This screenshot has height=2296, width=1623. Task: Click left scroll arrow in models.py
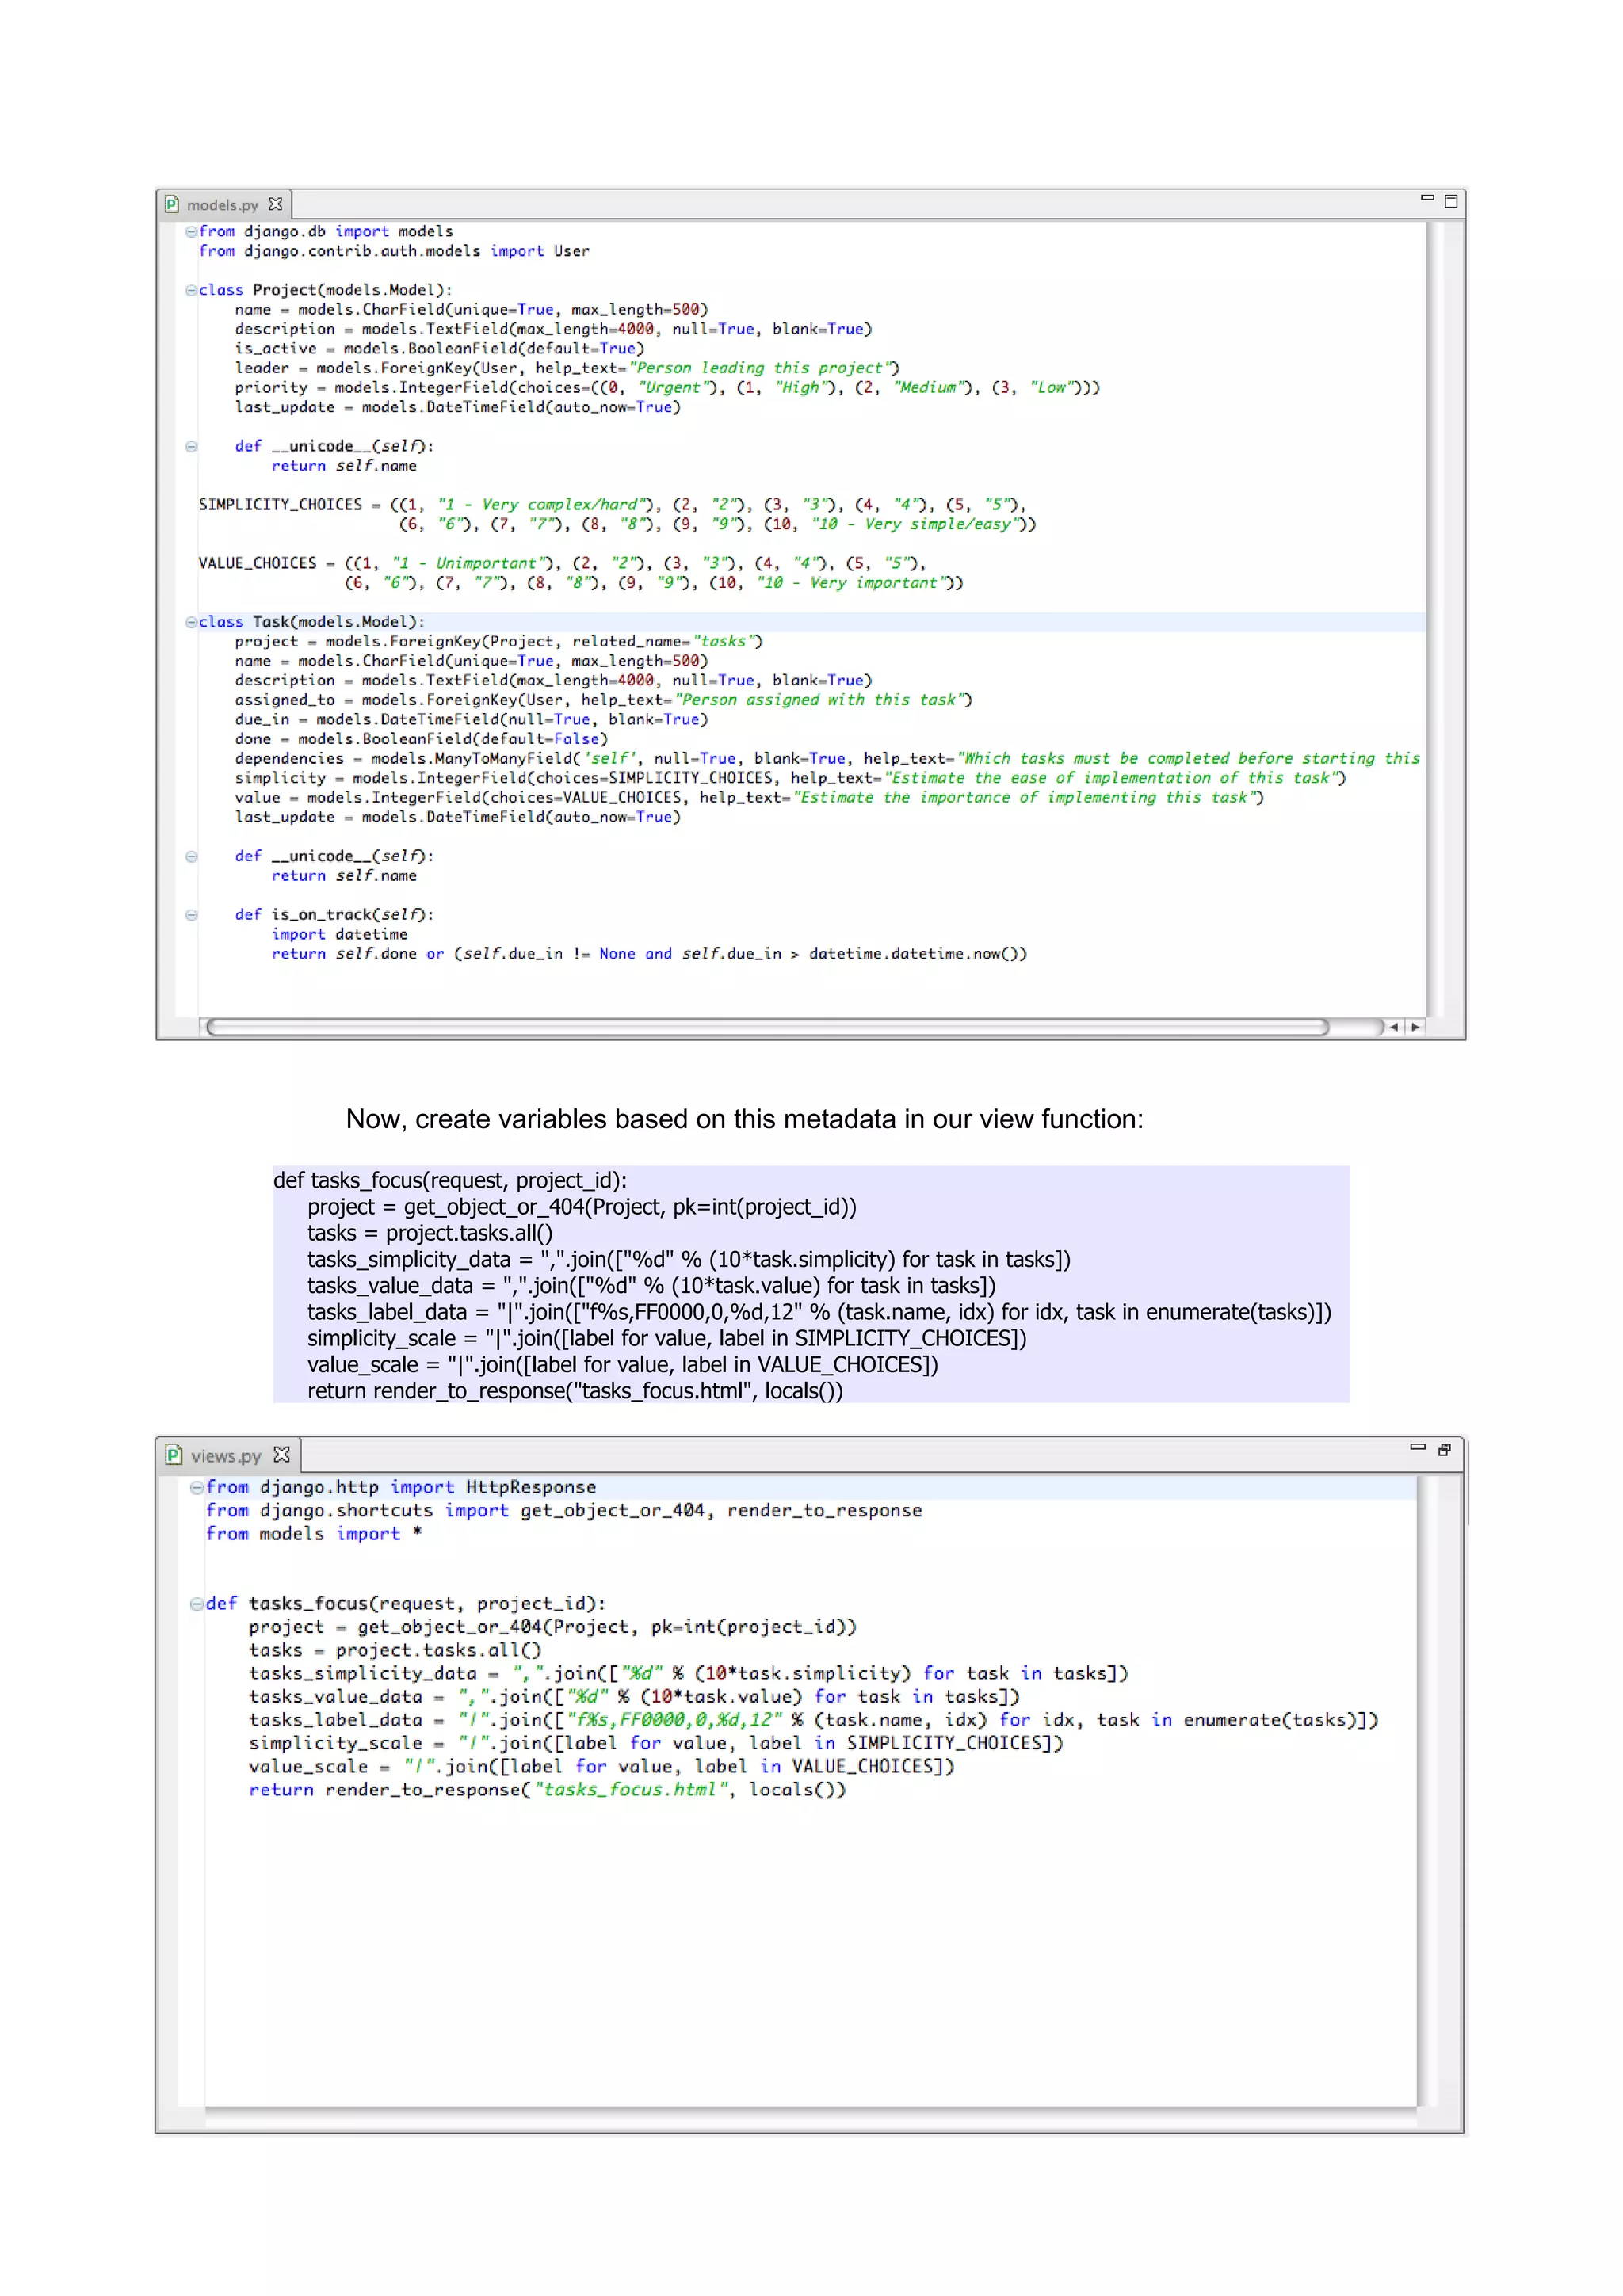click(x=1394, y=1027)
